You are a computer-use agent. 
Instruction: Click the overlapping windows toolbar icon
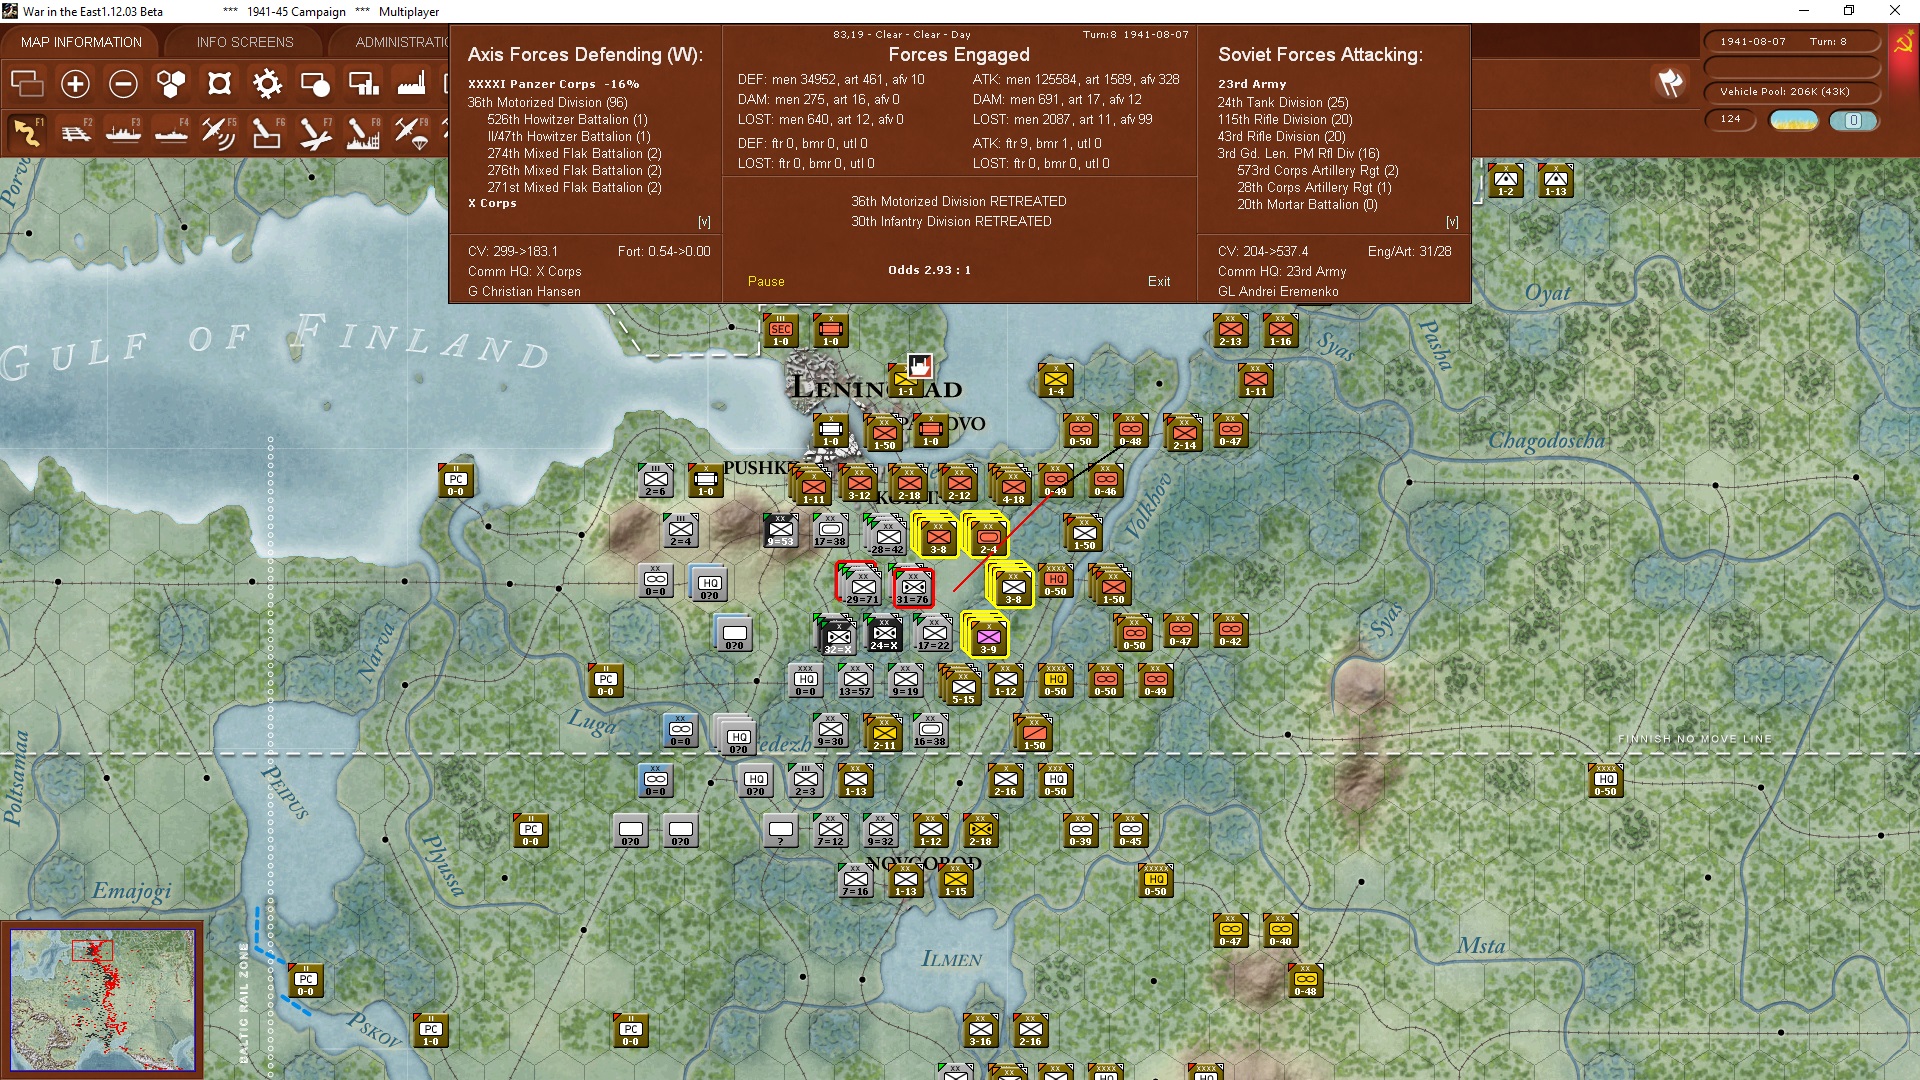point(27,84)
